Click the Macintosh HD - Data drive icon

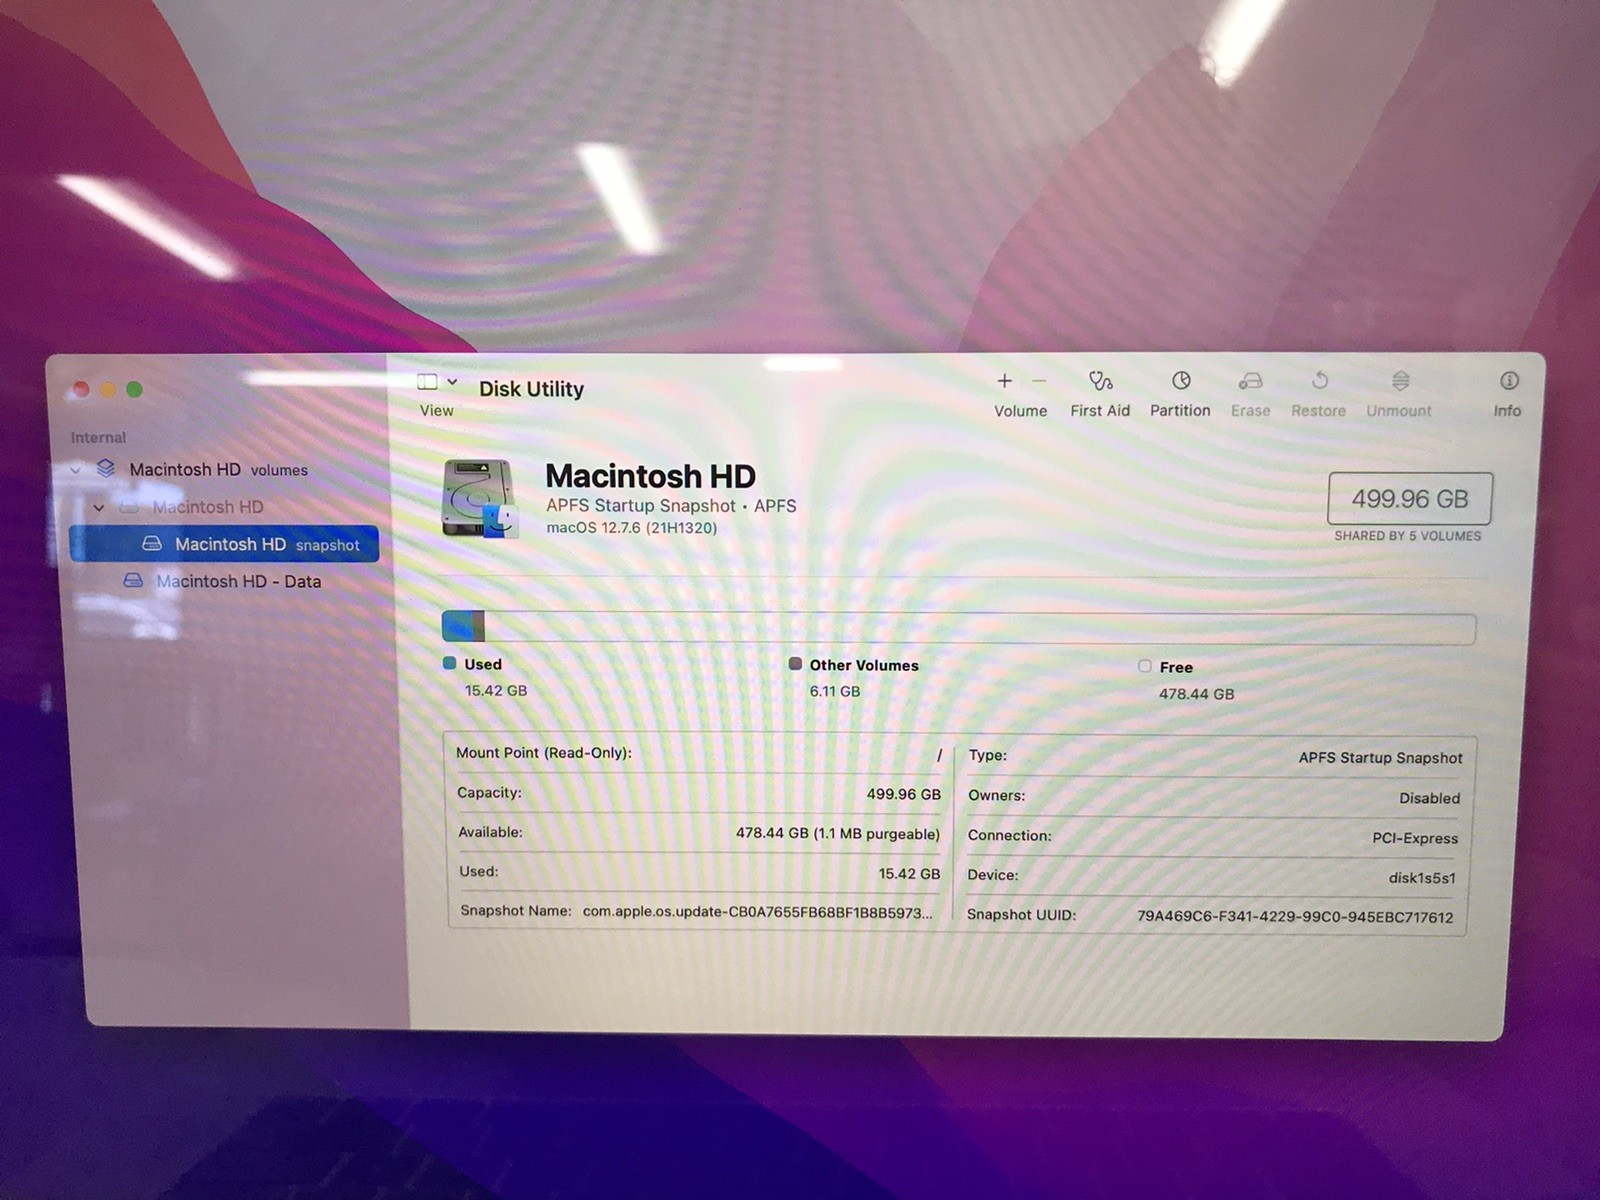click(x=133, y=581)
